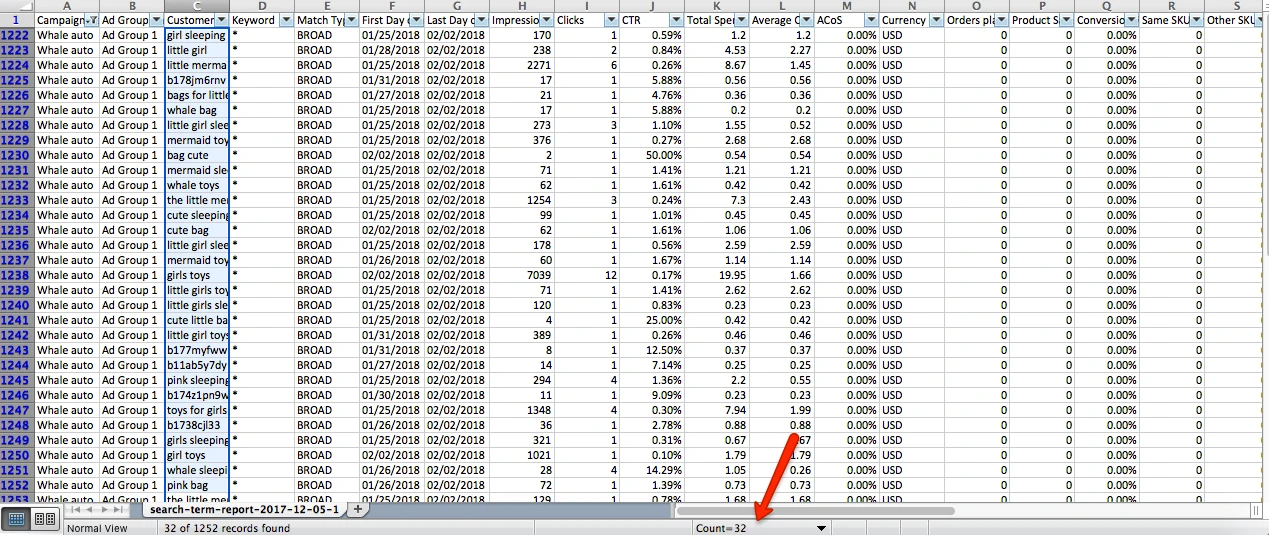This screenshot has width=1269, height=535.
Task: Open Orders placed column filter dropdown
Action: [1000, 20]
